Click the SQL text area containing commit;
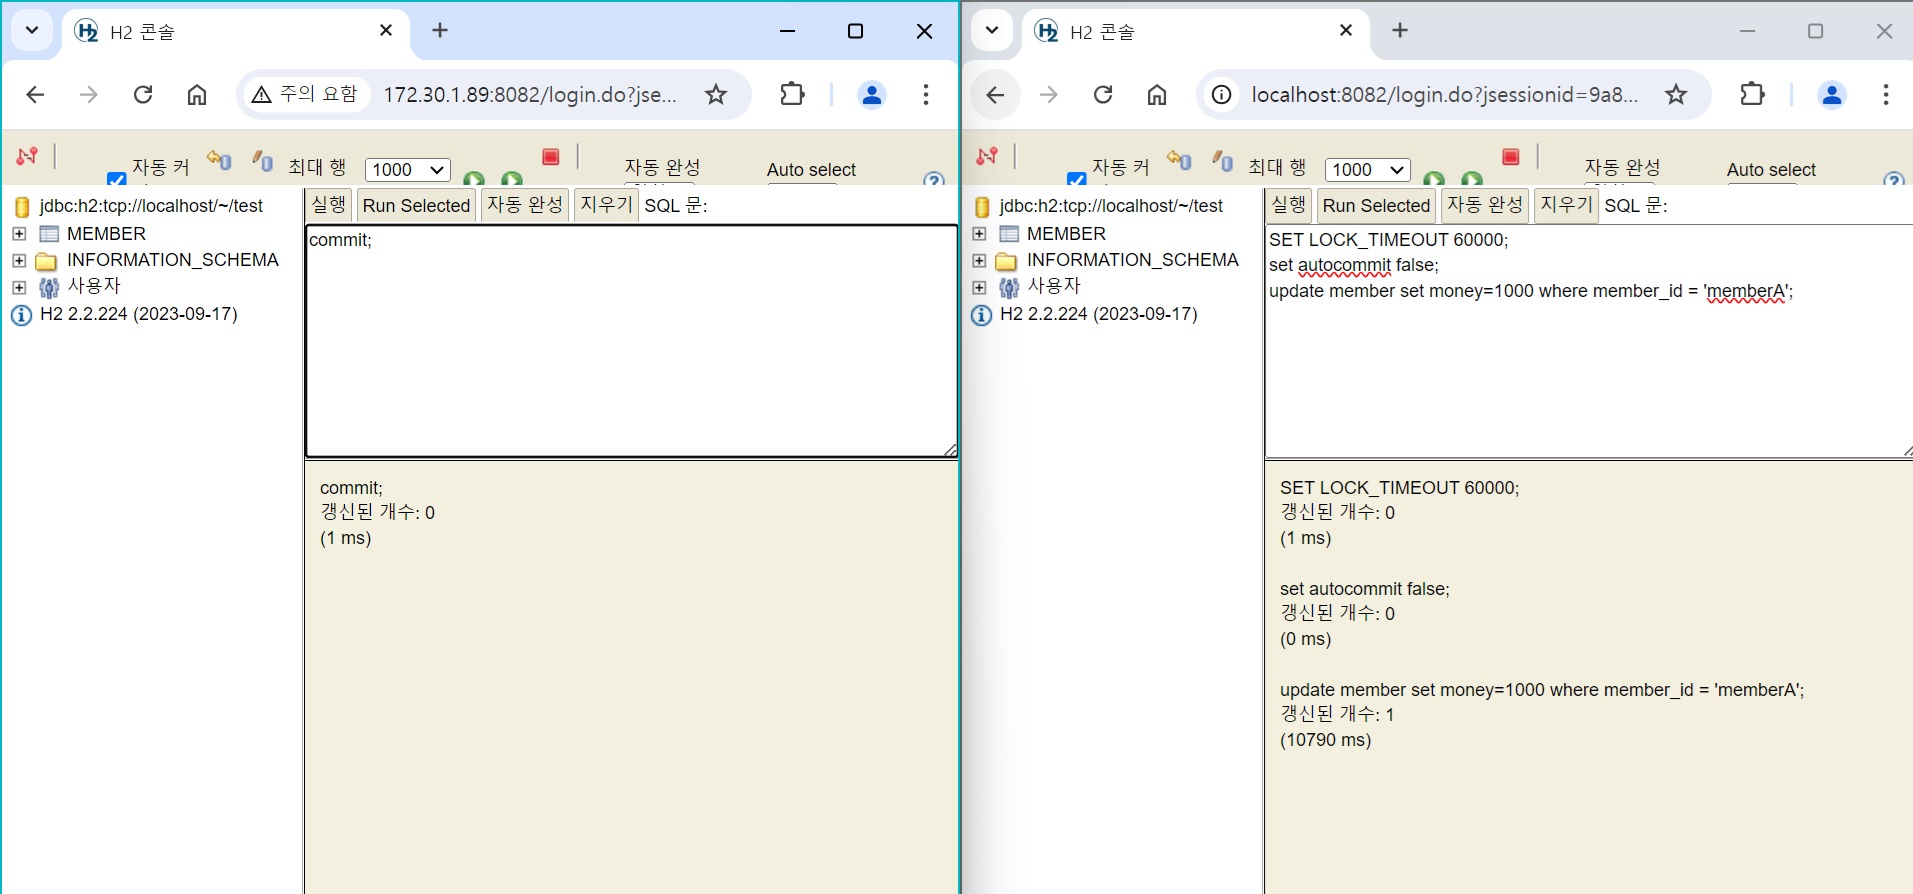 [631, 341]
